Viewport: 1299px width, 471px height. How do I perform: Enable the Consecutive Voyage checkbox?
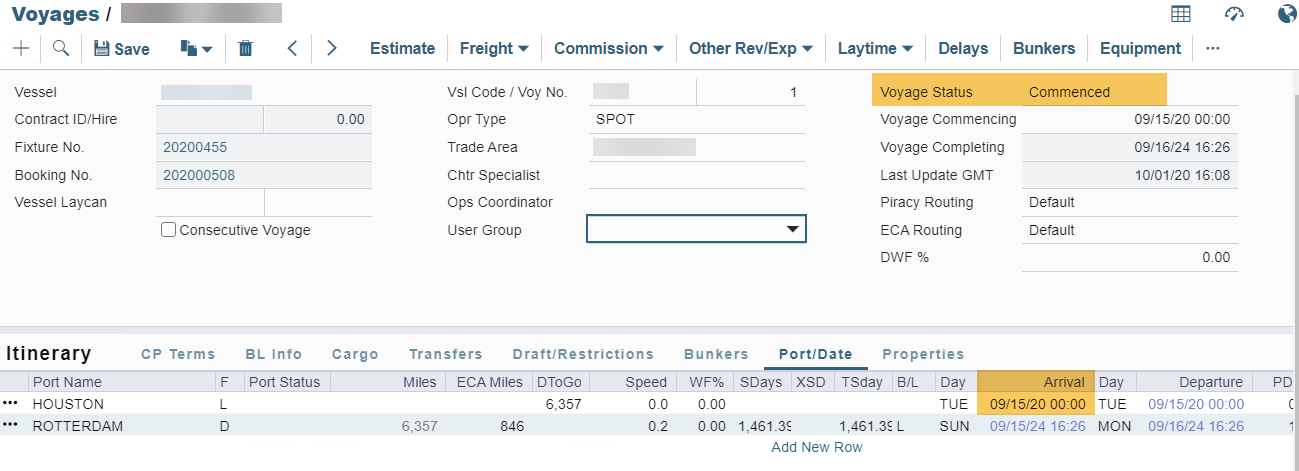169,230
